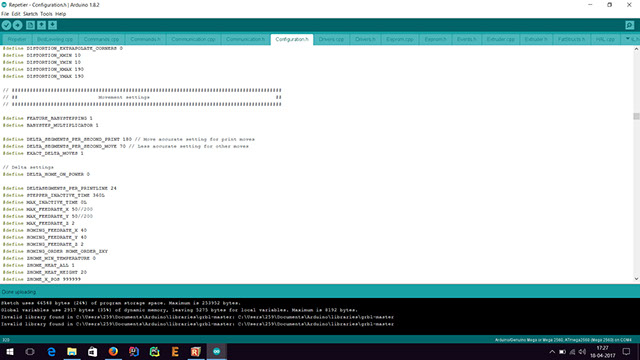Open the Tools menu

click(x=46, y=14)
